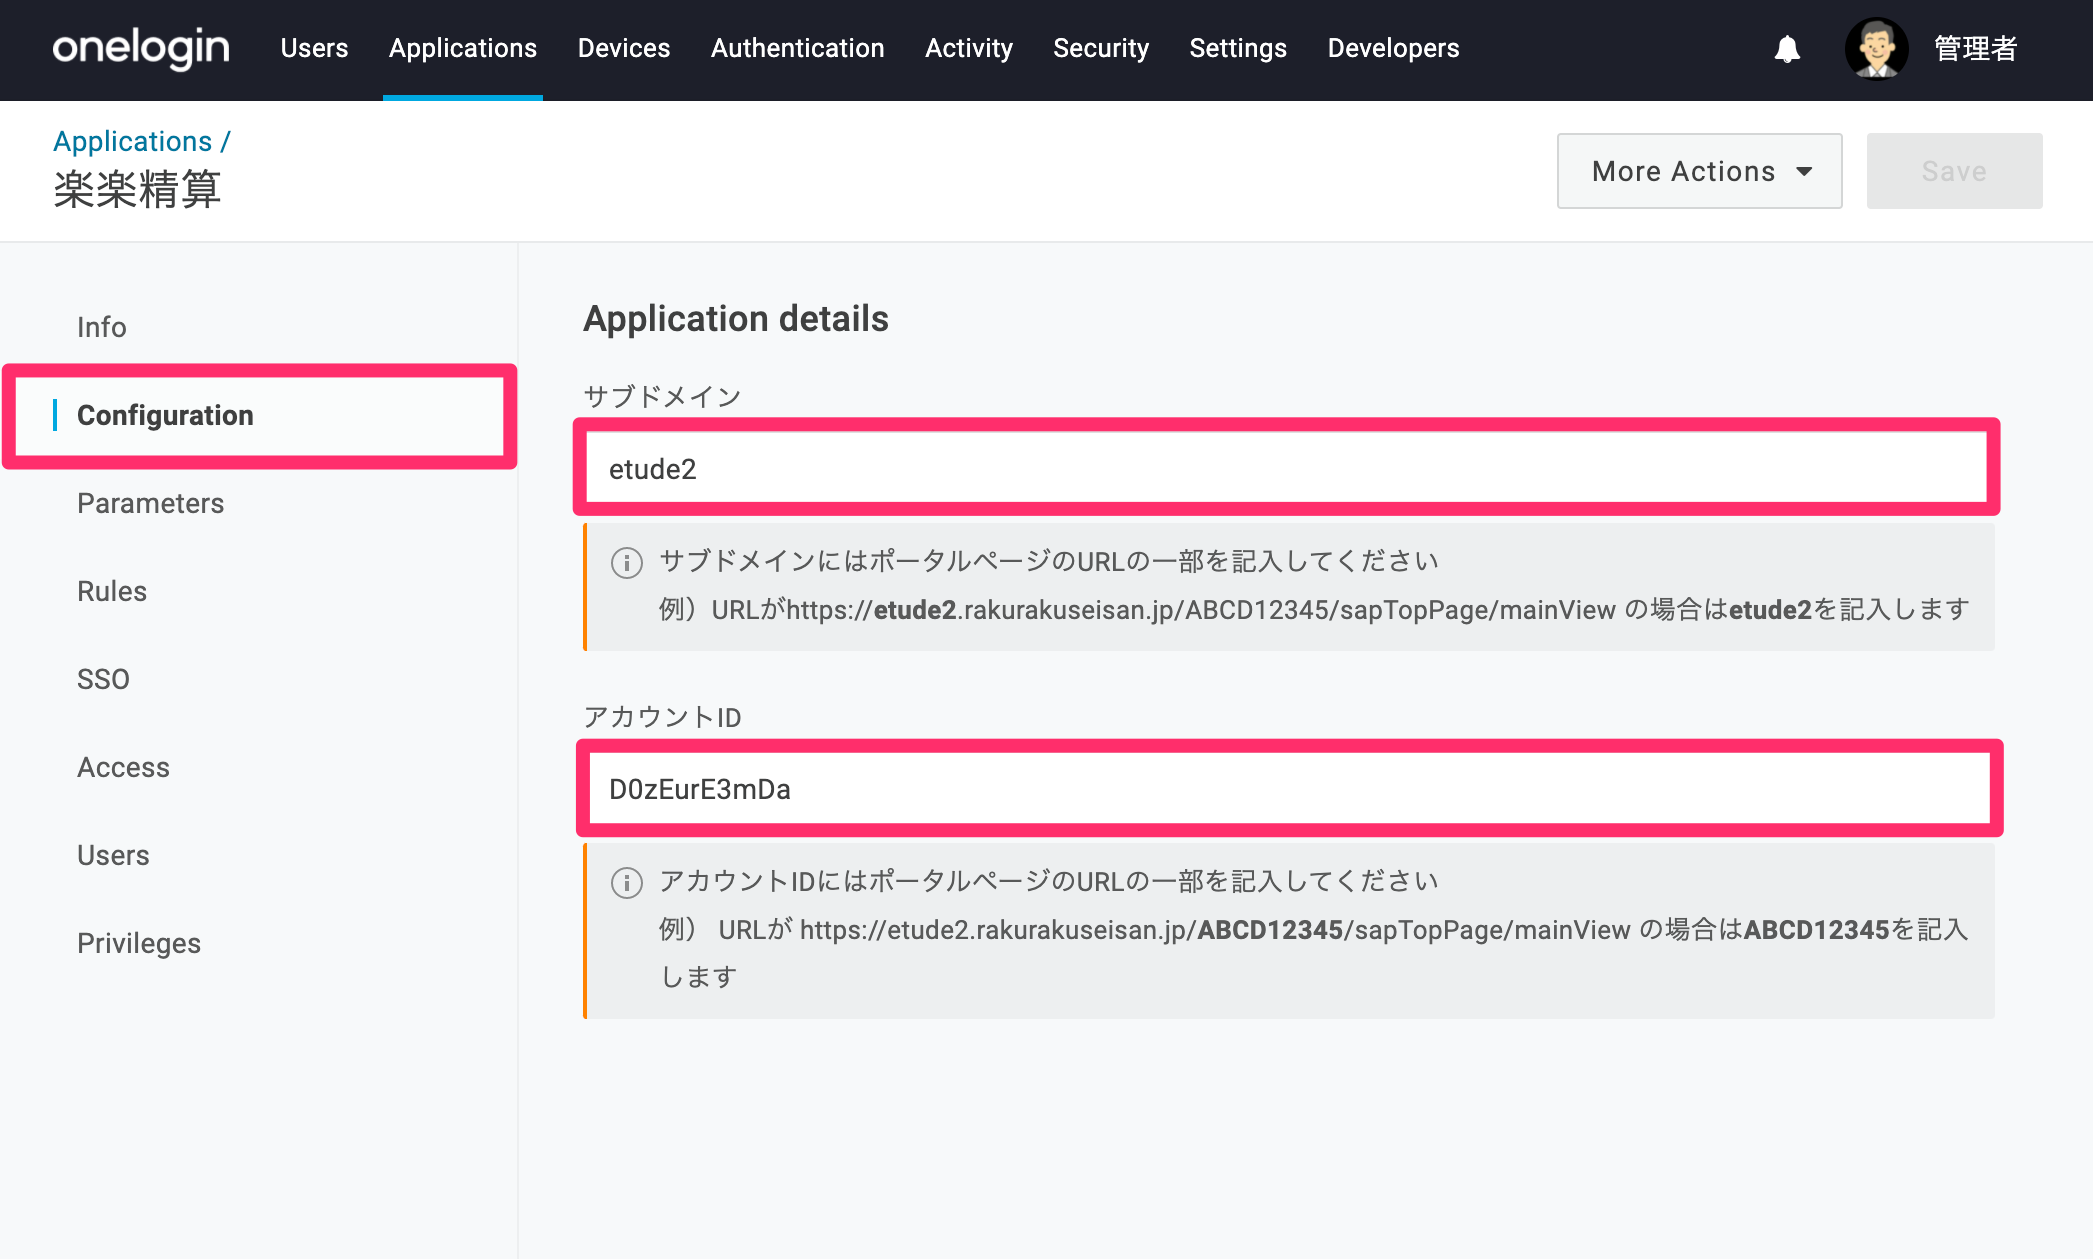
Task: Open the 管理者 user menu
Action: tap(1975, 48)
